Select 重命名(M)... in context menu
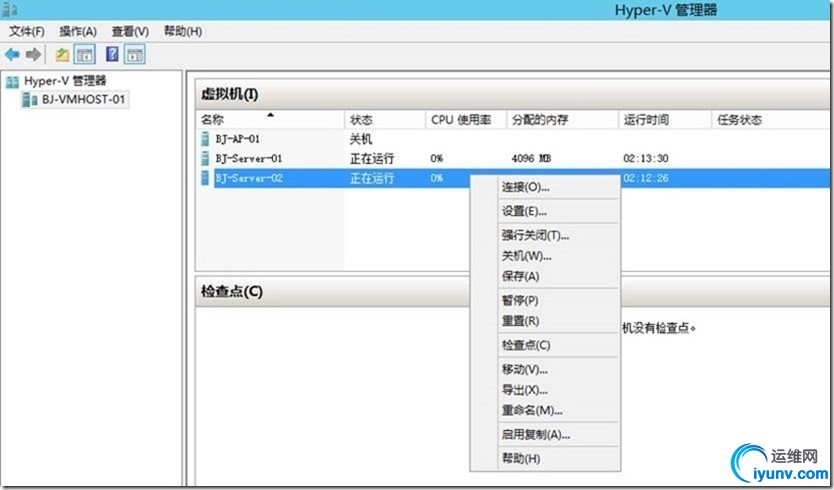Image resolution: width=834 pixels, height=490 pixels. coord(546,411)
